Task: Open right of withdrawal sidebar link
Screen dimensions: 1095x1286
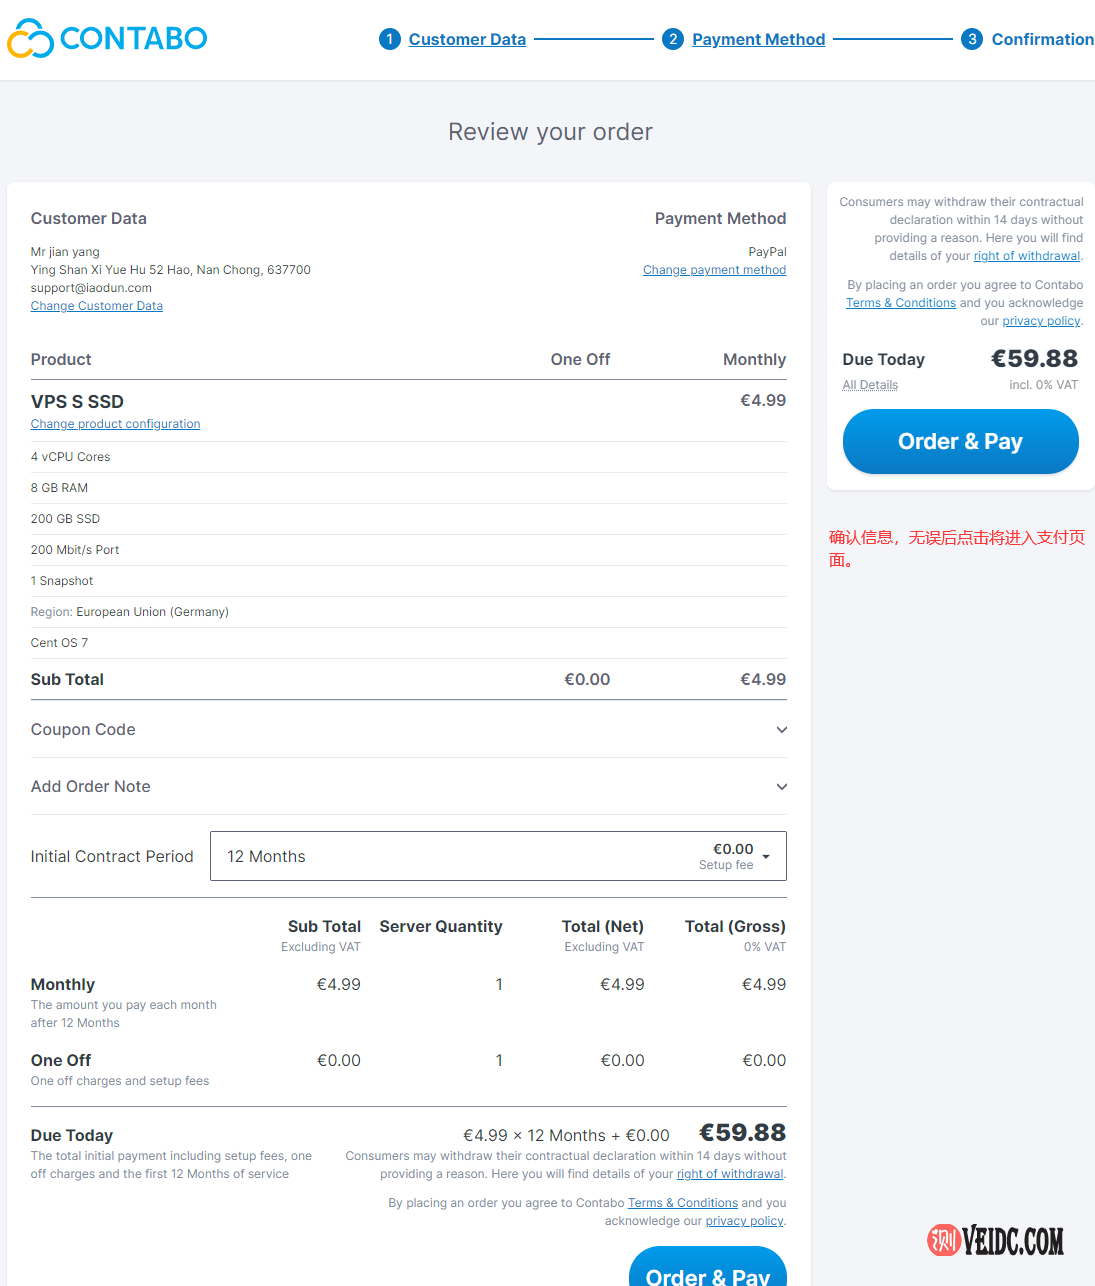Action: pyautogui.click(x=1026, y=256)
